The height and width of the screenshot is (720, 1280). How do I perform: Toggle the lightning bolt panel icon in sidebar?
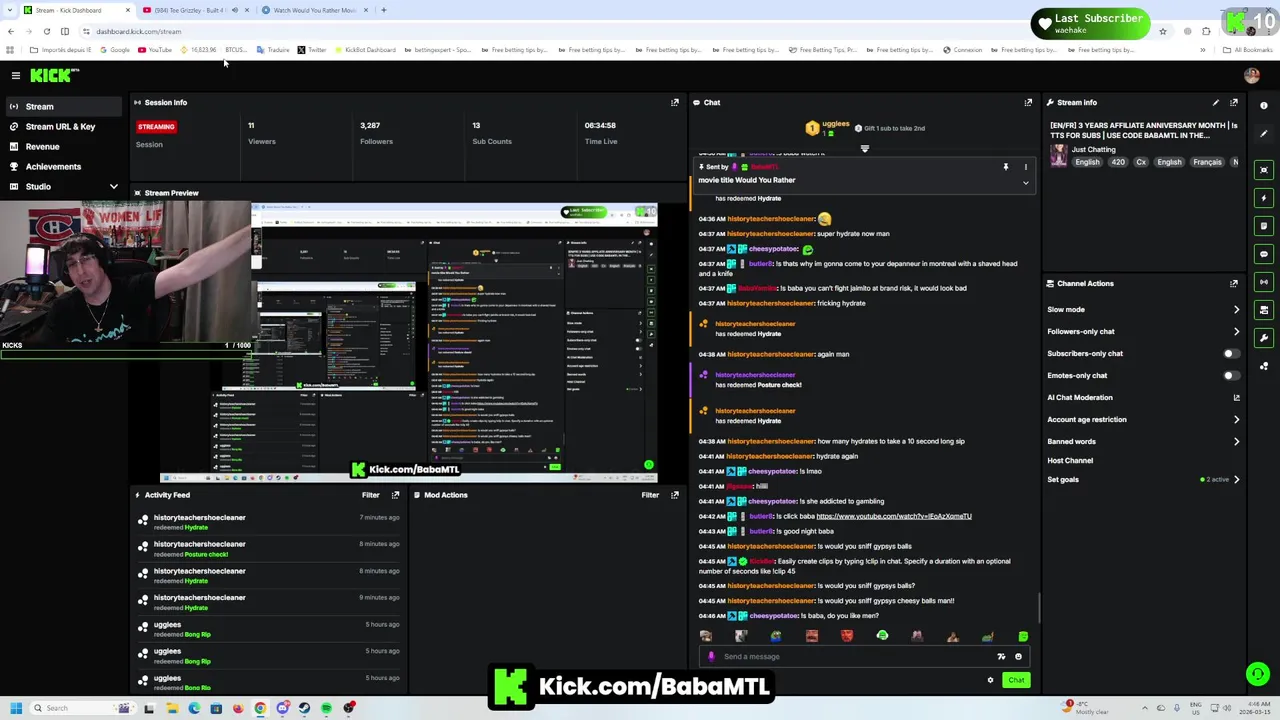click(1264, 198)
